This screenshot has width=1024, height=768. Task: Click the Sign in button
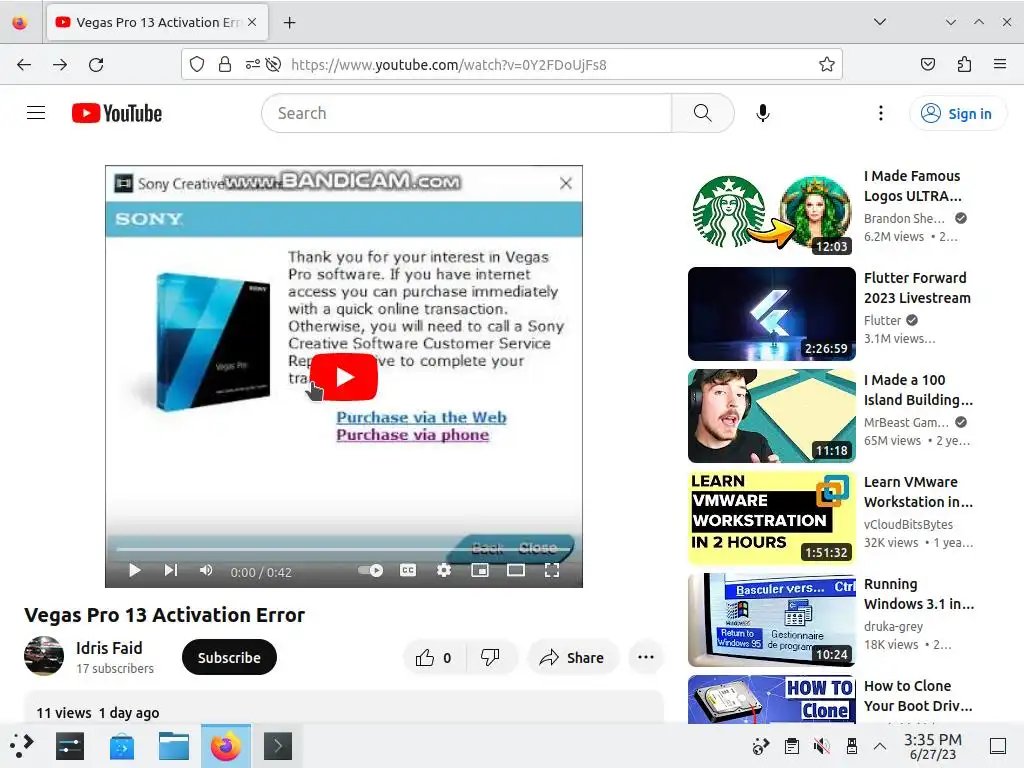(957, 114)
